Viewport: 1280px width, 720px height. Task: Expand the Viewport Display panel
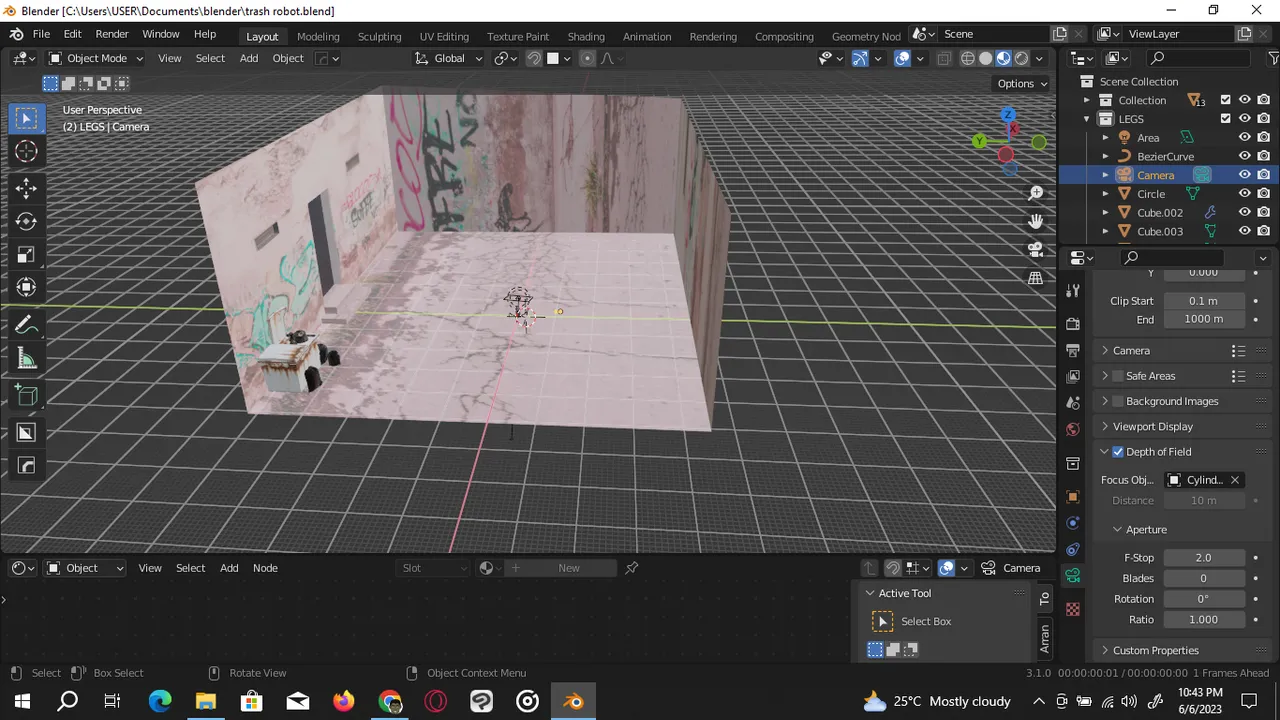point(1105,427)
